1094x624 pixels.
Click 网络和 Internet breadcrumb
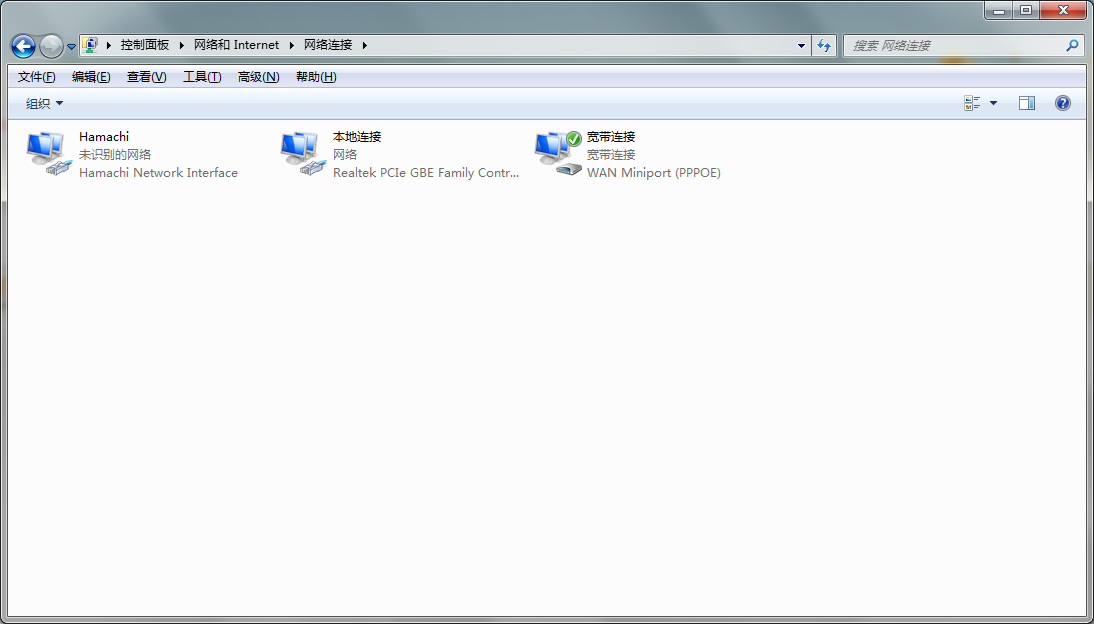pyautogui.click(x=237, y=45)
